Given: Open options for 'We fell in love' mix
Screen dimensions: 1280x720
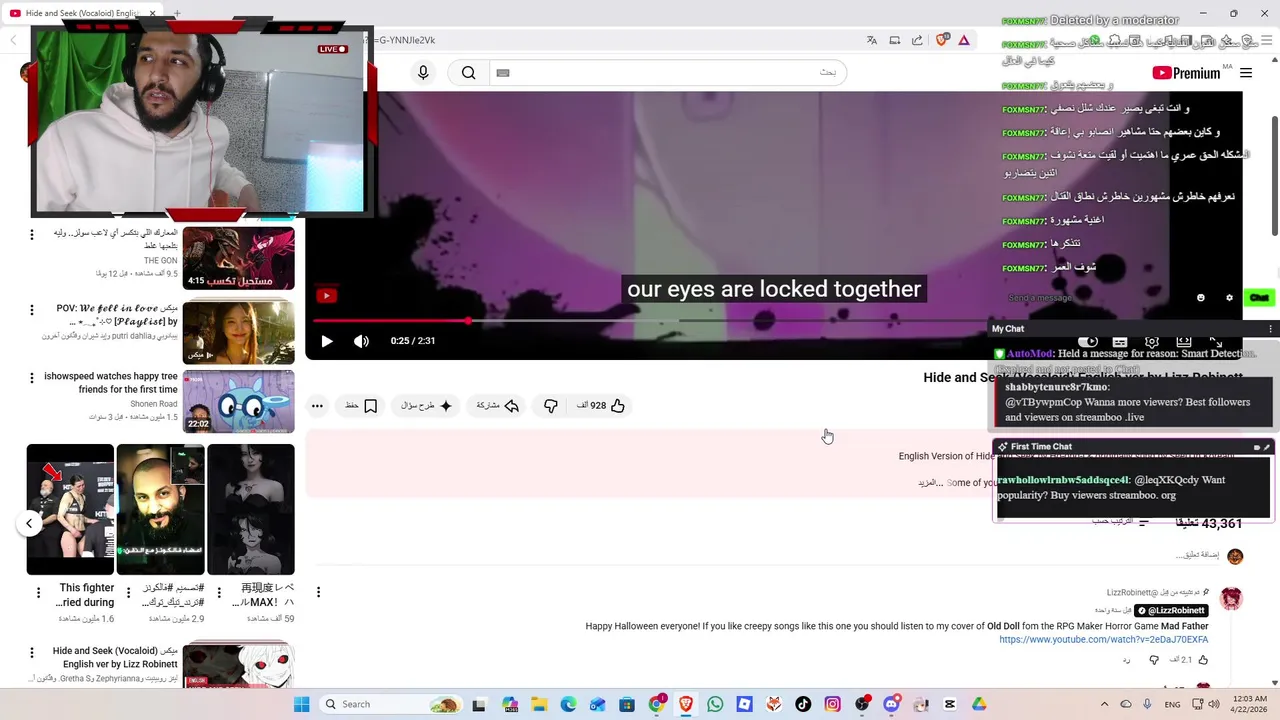Looking at the screenshot, I should tap(31, 310).
